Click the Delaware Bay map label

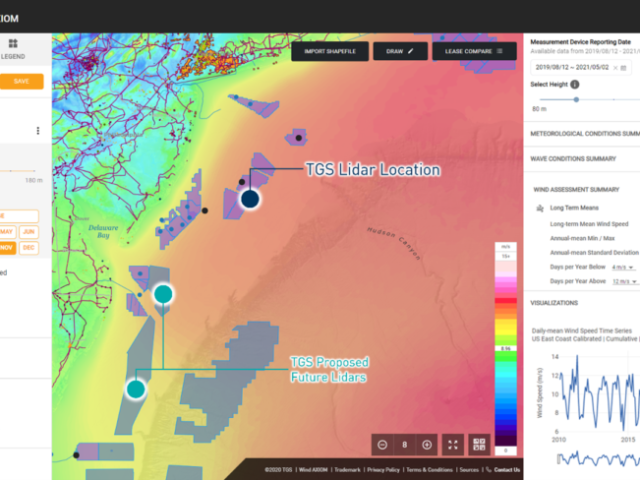coord(103,231)
